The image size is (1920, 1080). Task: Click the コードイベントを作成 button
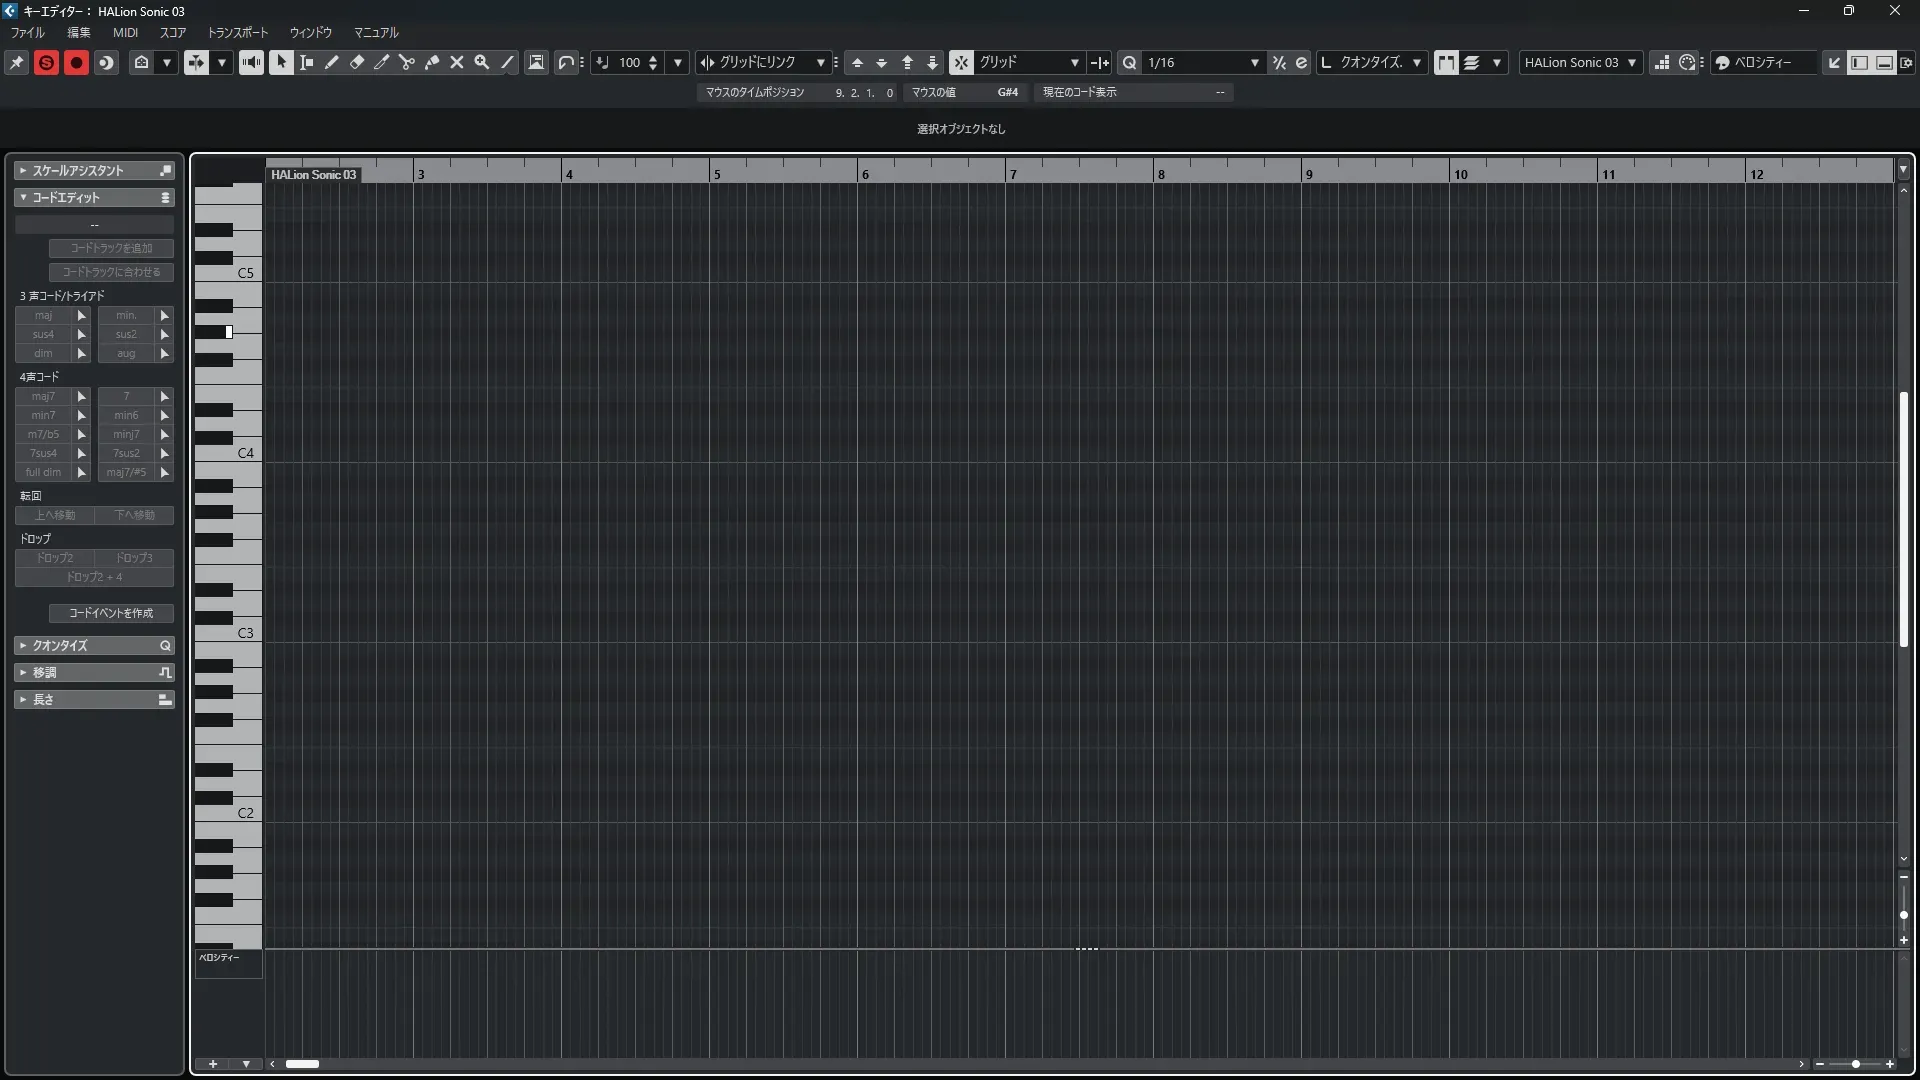(x=111, y=613)
